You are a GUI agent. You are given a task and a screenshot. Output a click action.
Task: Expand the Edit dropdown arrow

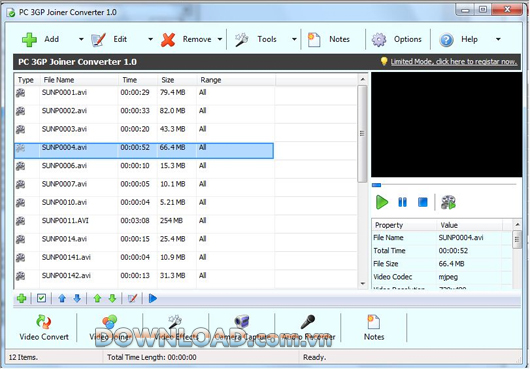click(x=150, y=39)
